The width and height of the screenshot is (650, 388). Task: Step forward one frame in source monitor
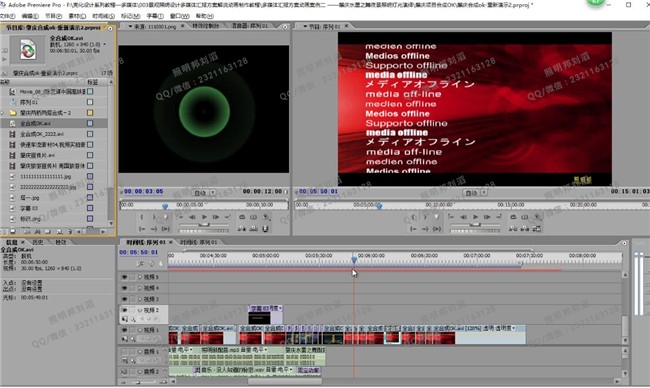click(216, 217)
